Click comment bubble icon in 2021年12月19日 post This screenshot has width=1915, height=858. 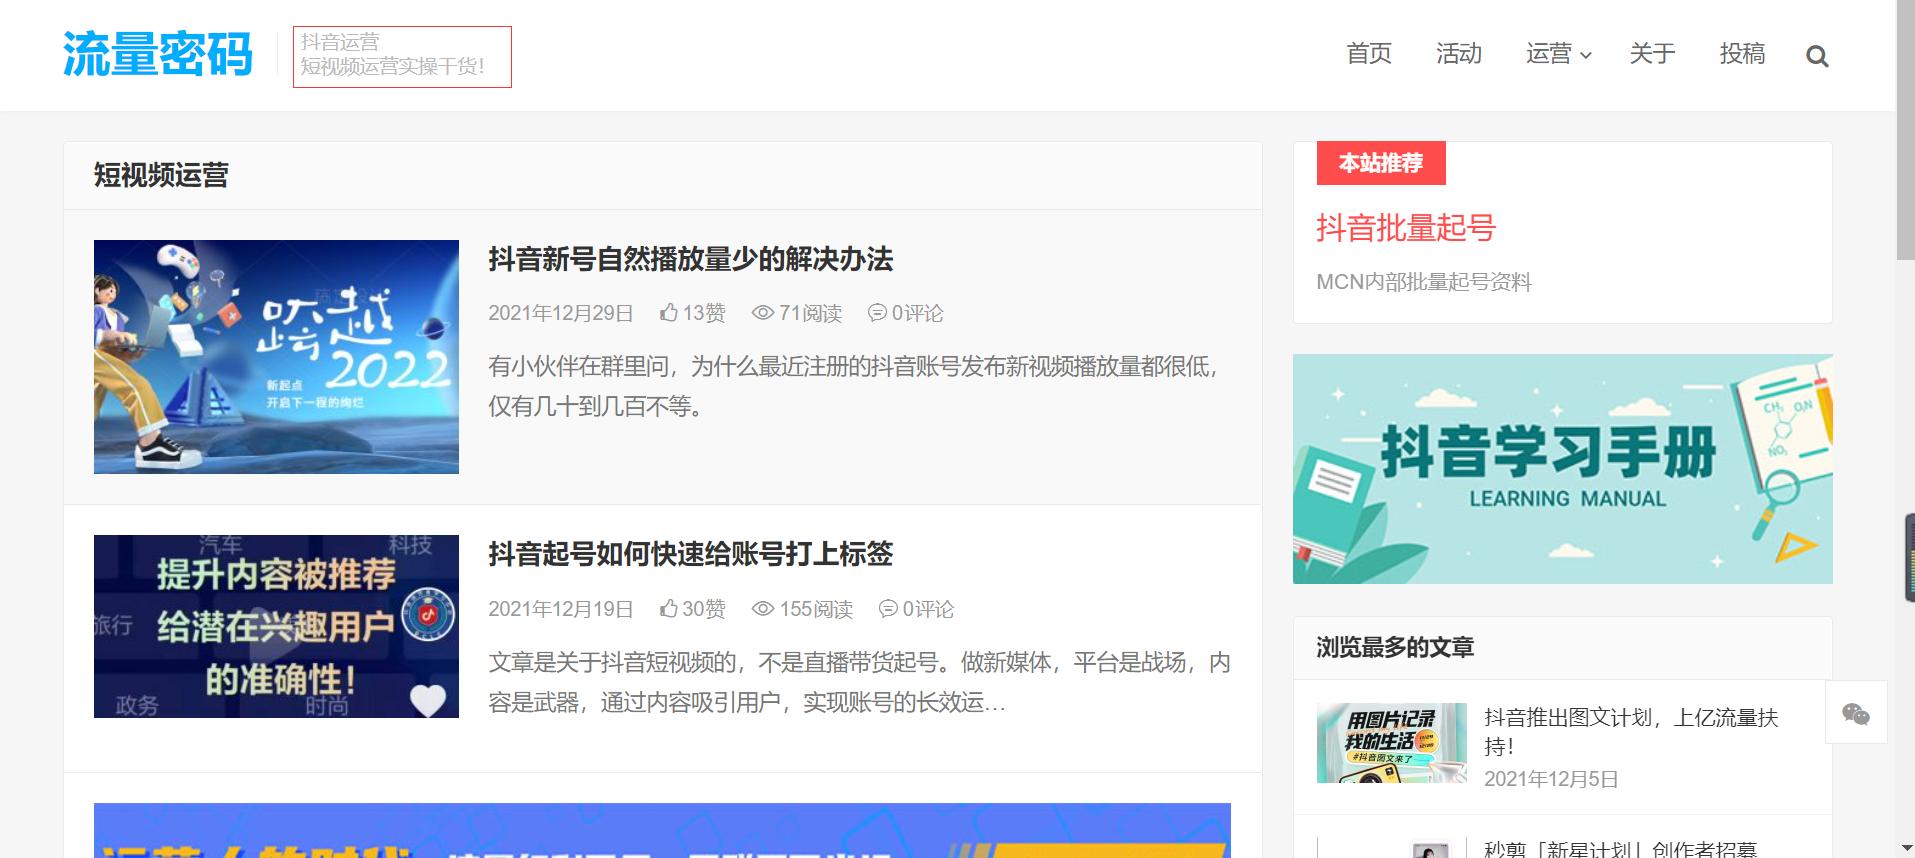click(x=888, y=609)
